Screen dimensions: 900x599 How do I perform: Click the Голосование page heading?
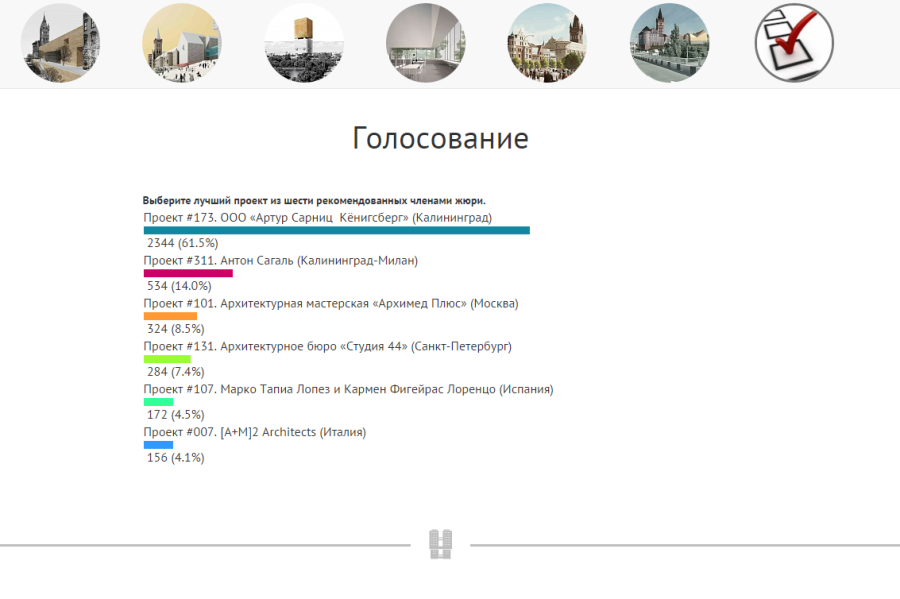(440, 139)
